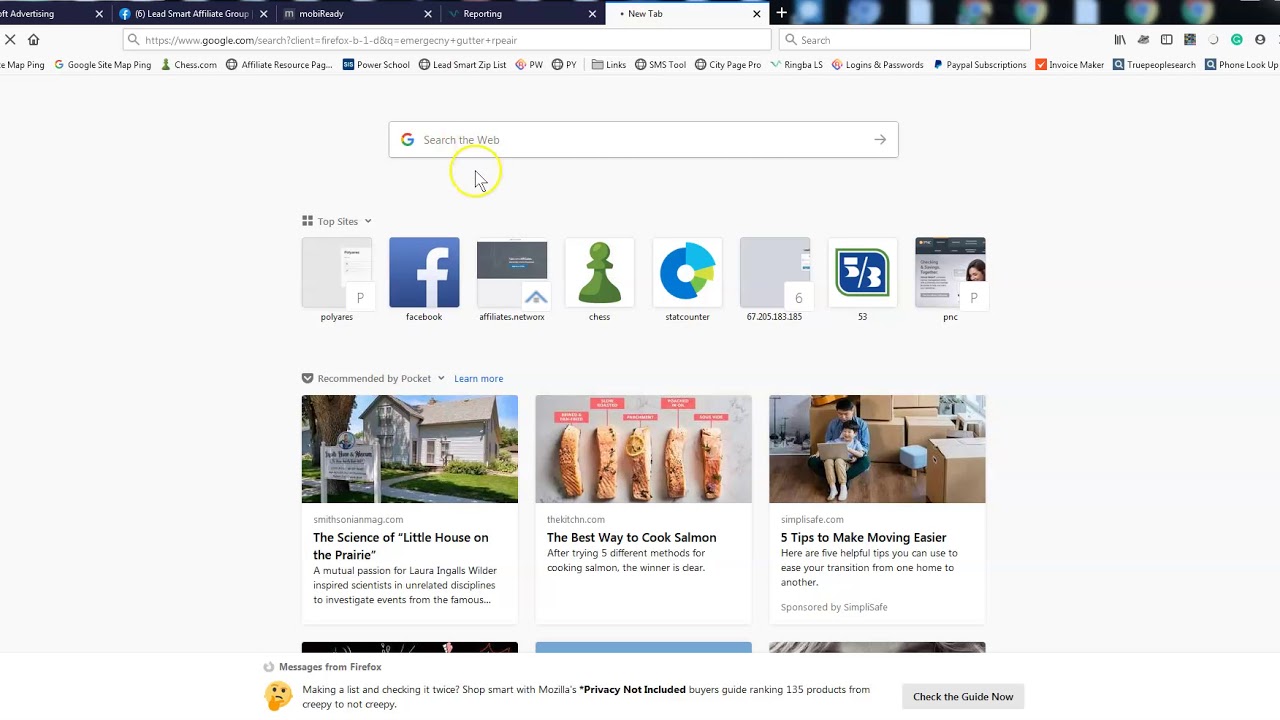Open Phone Look Up bookmark

tap(1241, 65)
